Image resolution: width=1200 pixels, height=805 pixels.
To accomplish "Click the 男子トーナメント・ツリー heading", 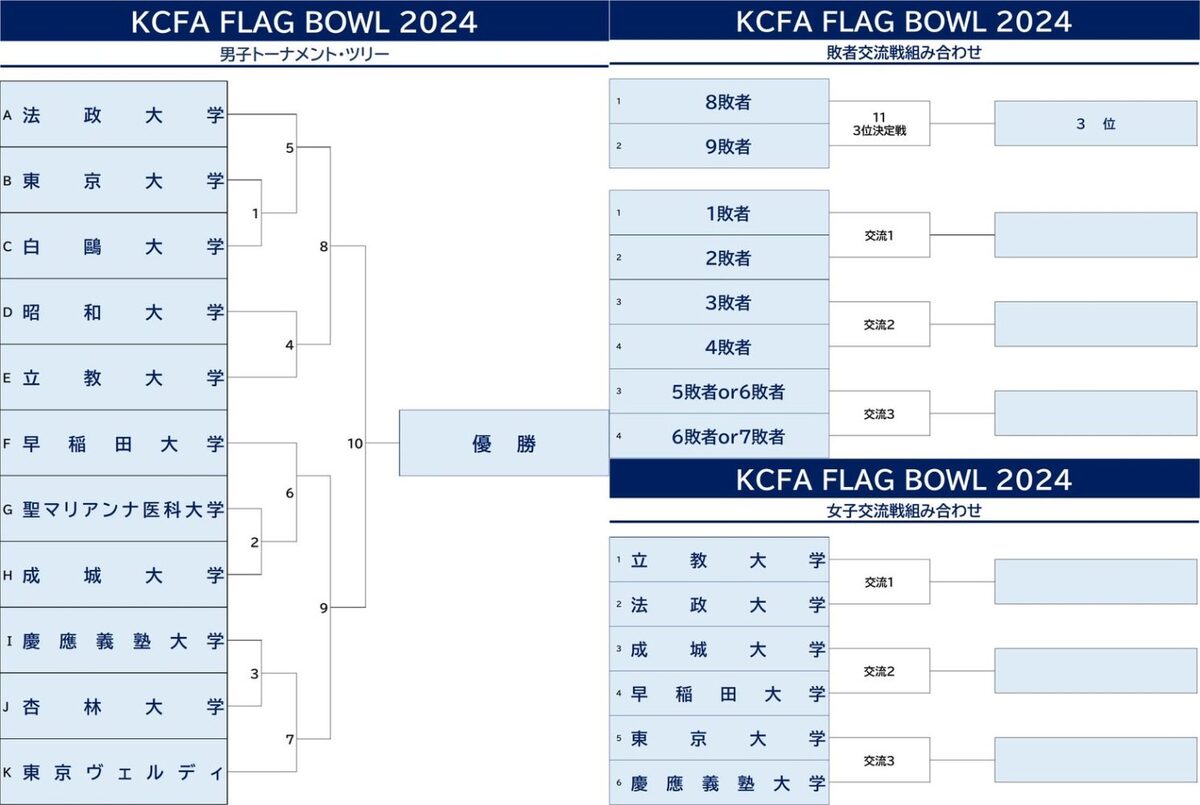I will tap(304, 55).
